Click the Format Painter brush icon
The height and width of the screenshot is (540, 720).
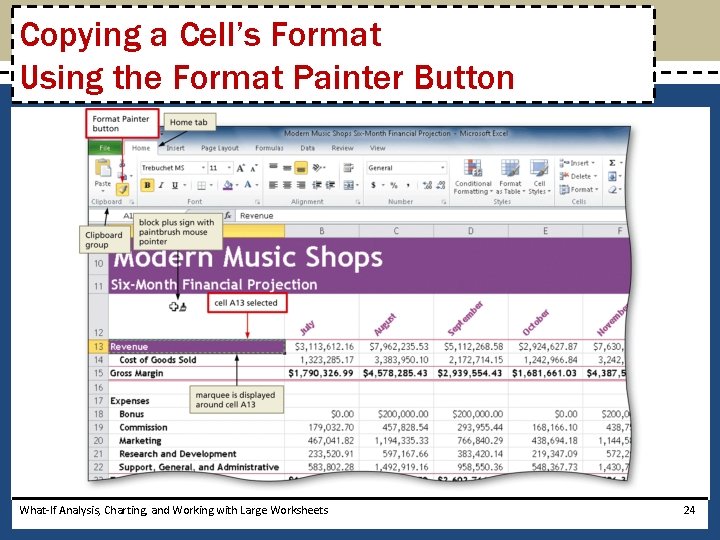122,188
